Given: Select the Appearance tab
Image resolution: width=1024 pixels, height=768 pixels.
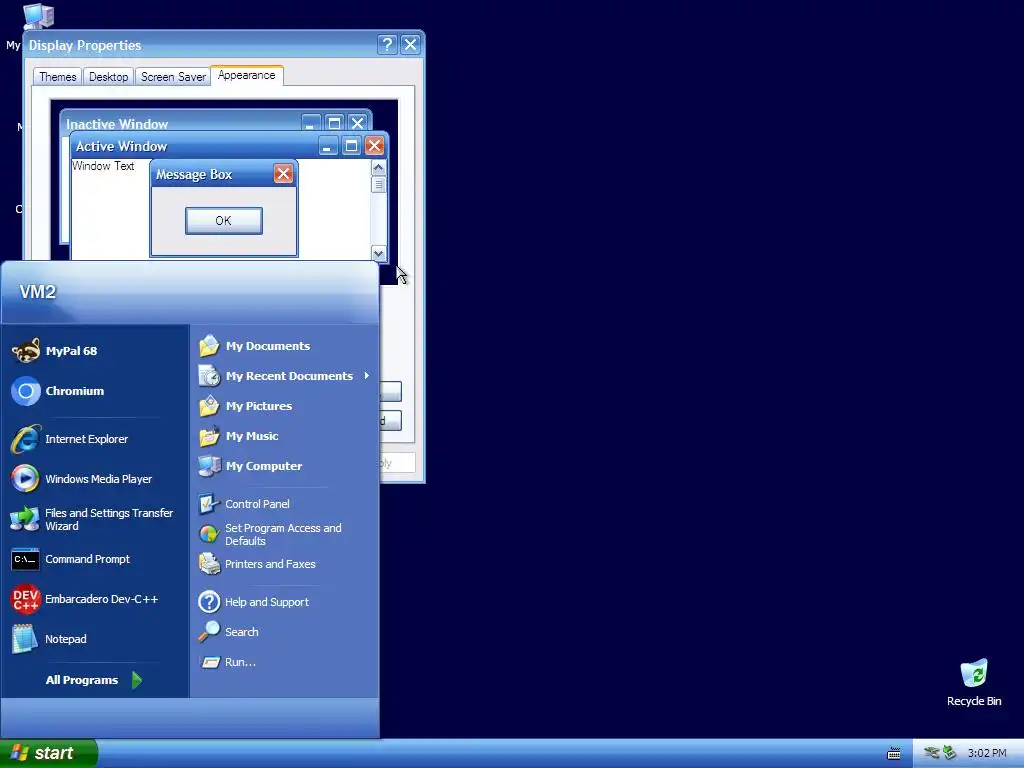Looking at the screenshot, I should 247,75.
